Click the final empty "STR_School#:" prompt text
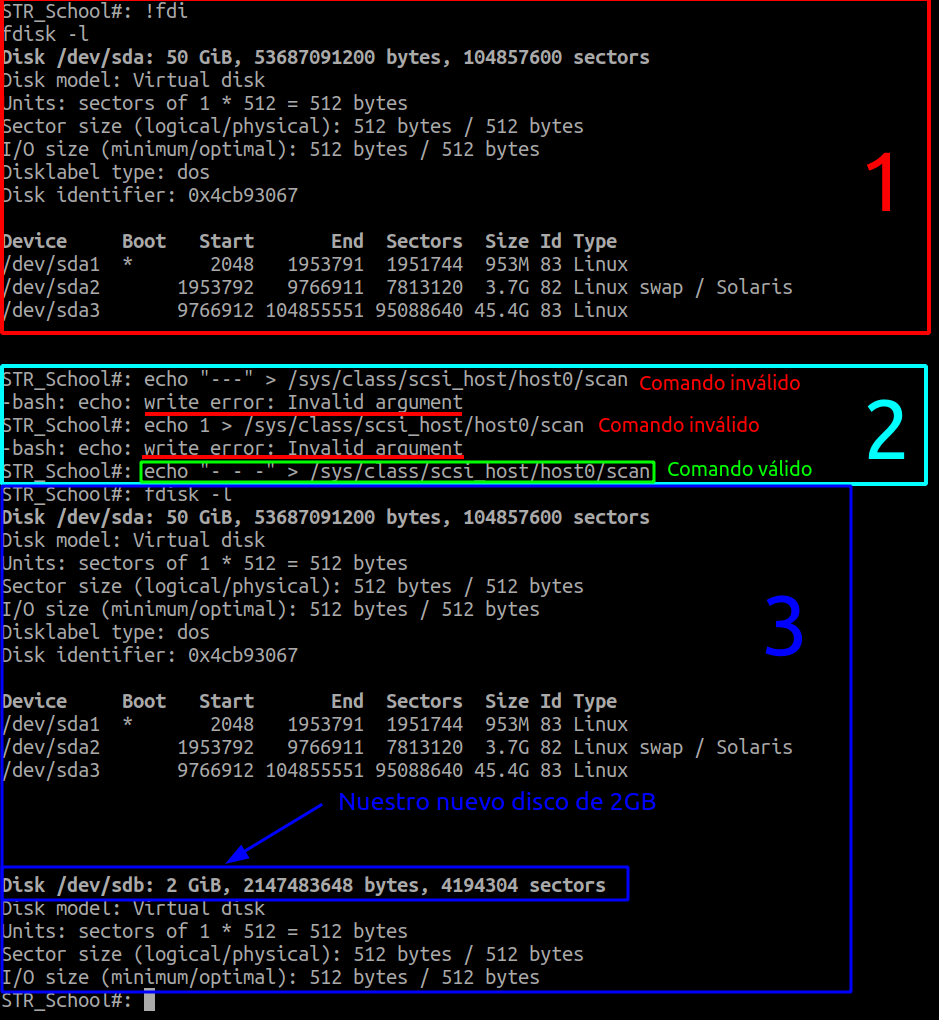939x1020 pixels. (68, 1000)
